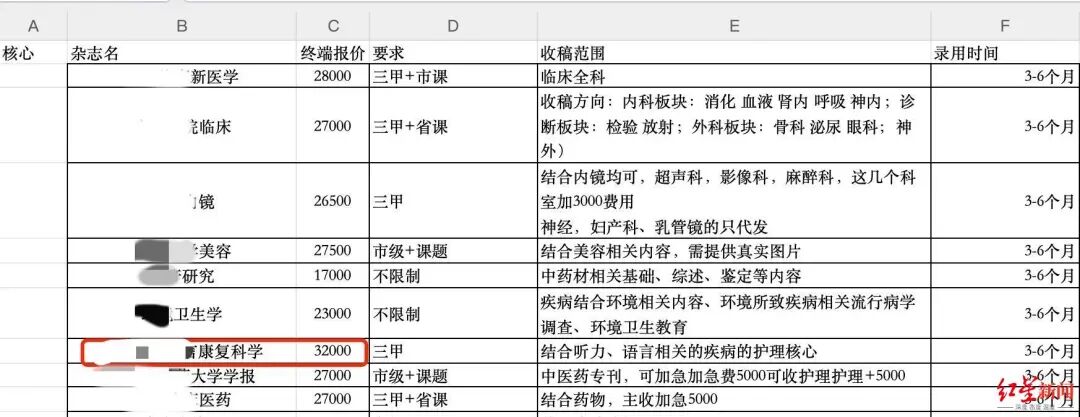Select column A header
This screenshot has width=1080, height=417.
(34, 24)
